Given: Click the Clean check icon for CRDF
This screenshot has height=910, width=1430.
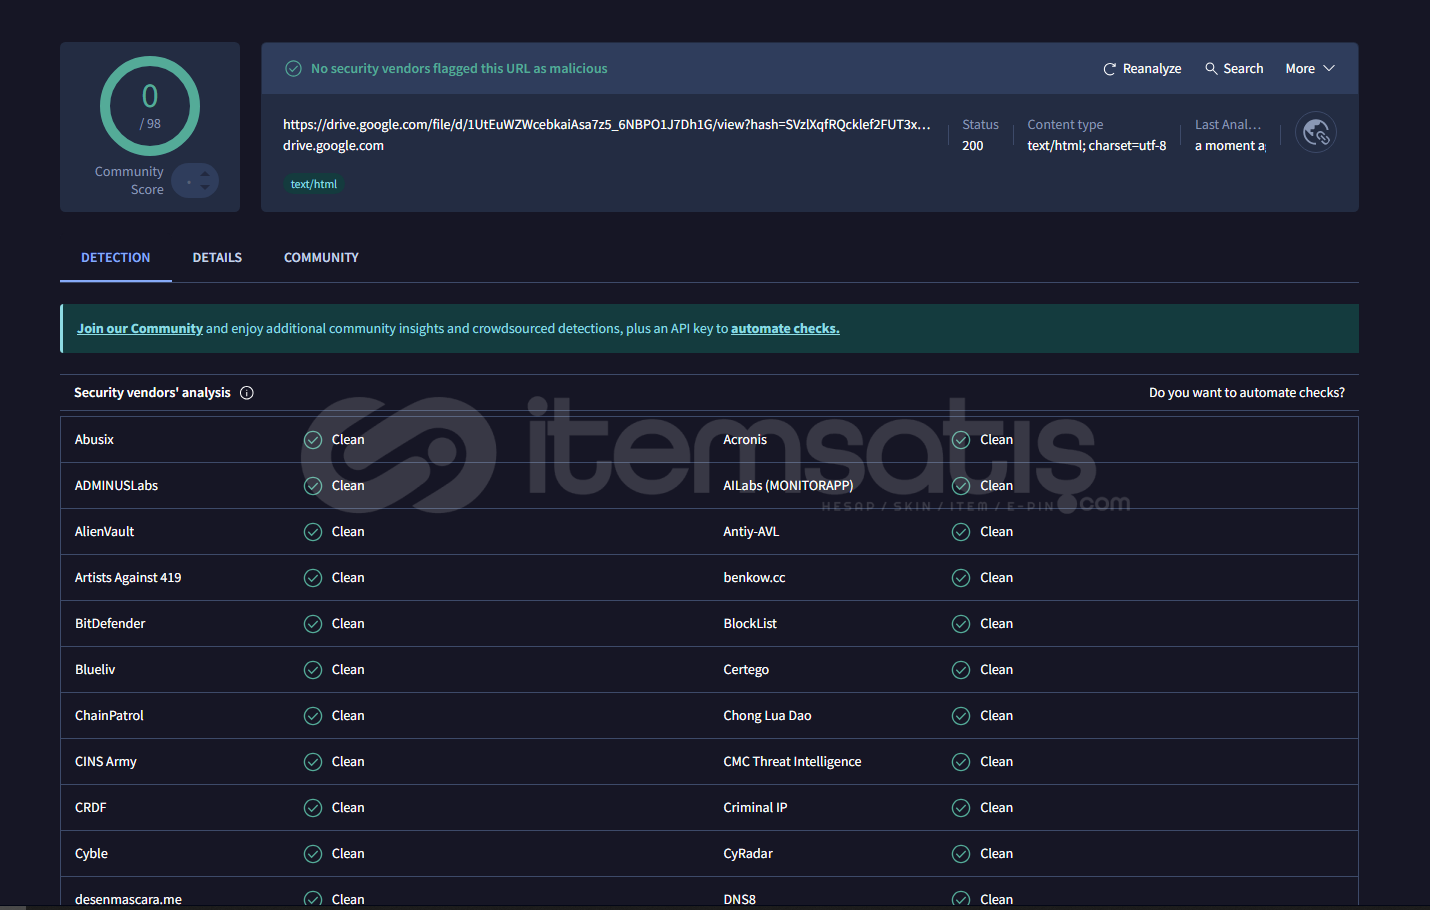Looking at the screenshot, I should (313, 808).
